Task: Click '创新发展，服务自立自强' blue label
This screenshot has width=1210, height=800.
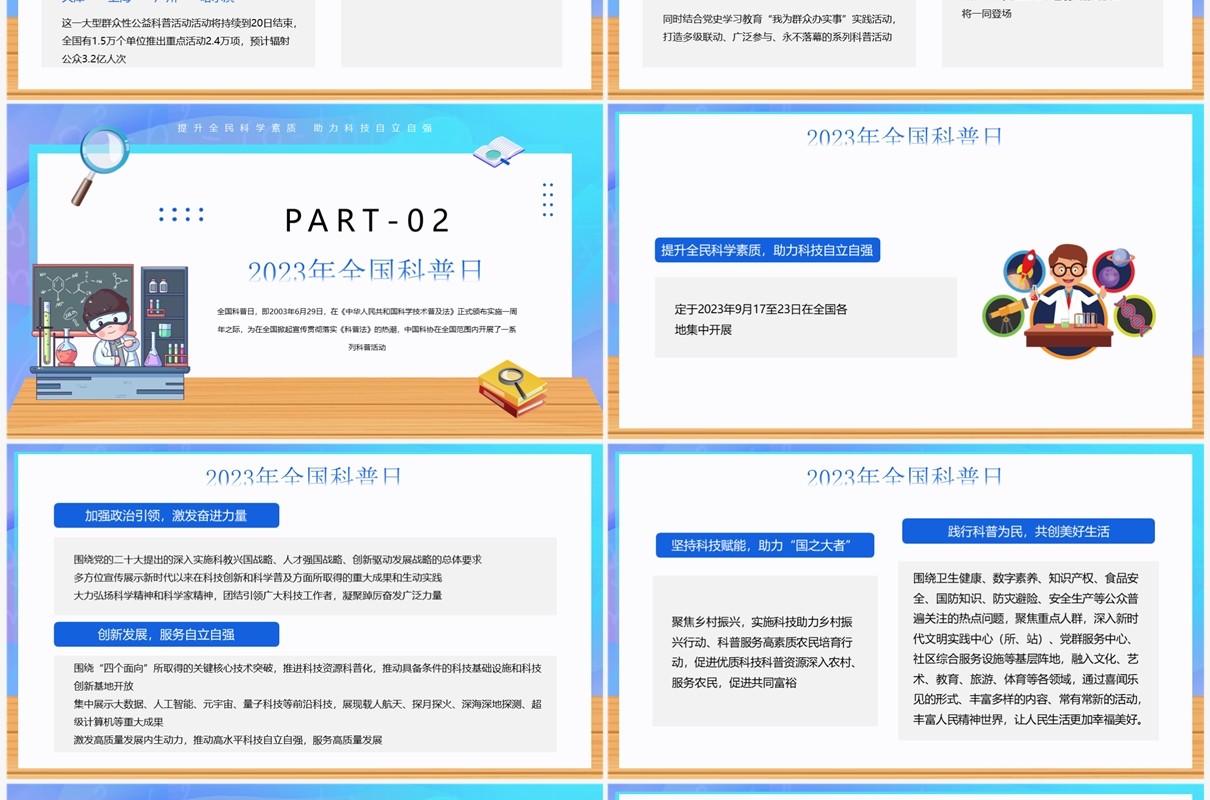Action: 166,634
